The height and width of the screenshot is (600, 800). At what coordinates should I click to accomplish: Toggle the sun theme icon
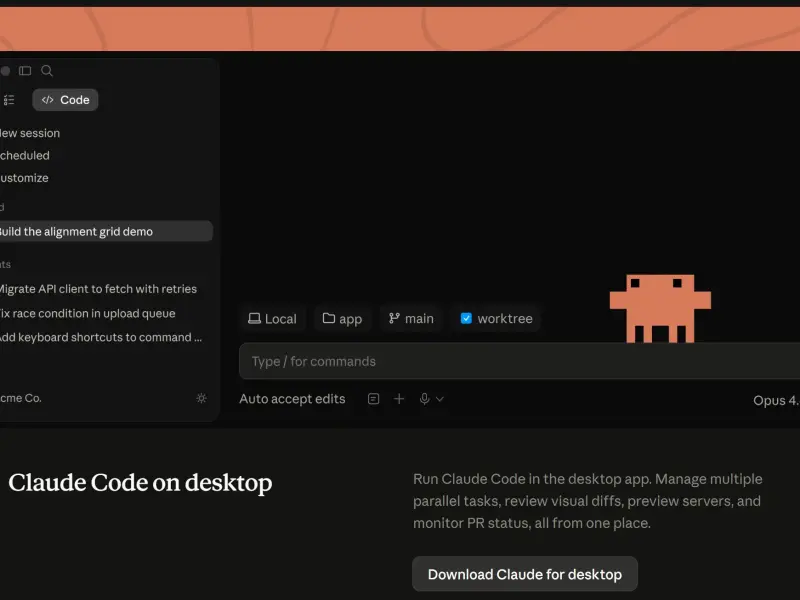(x=202, y=398)
